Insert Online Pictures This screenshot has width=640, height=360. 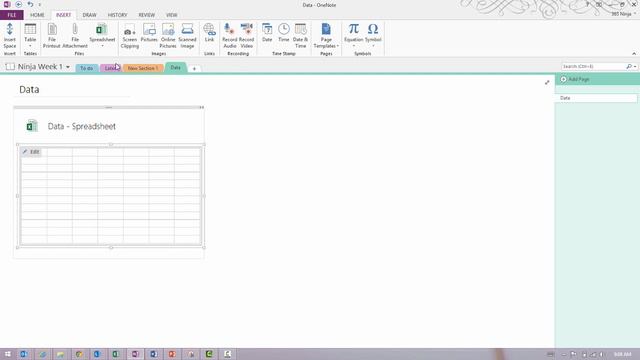tap(168, 36)
